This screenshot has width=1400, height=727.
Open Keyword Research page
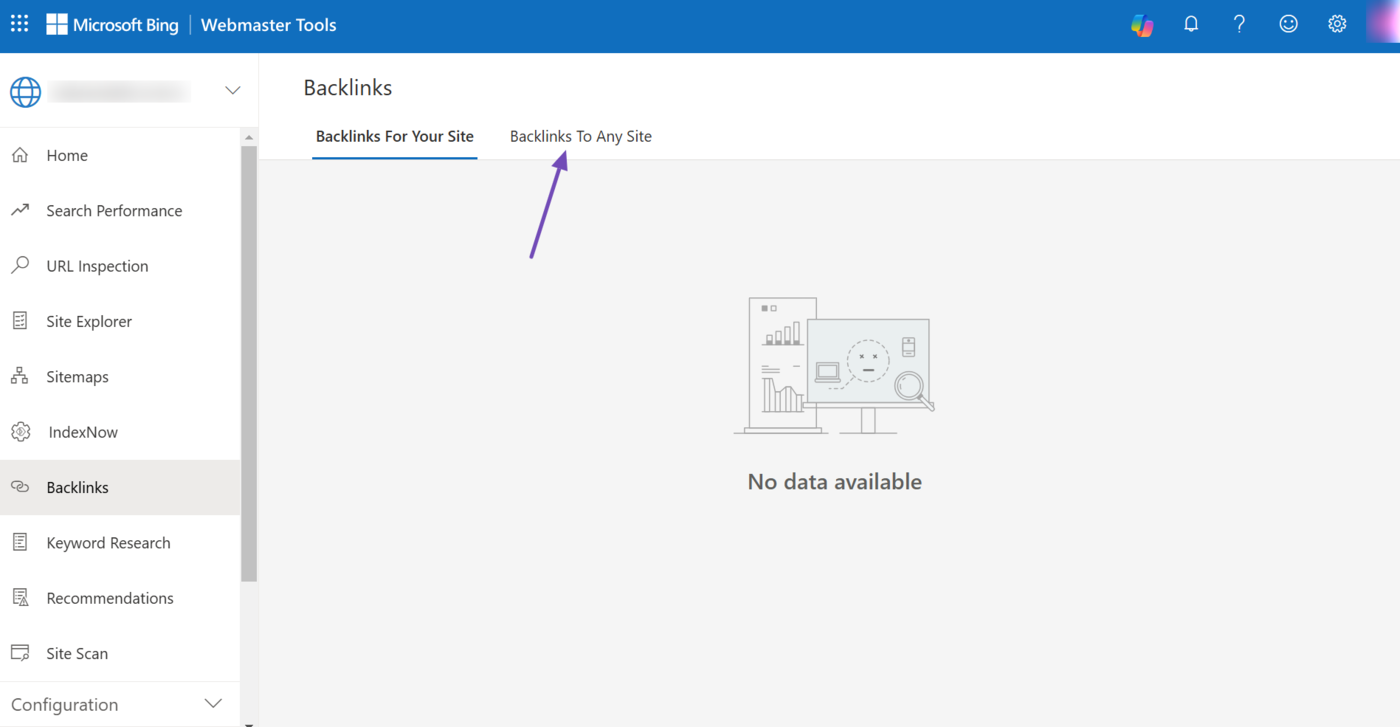click(x=108, y=543)
